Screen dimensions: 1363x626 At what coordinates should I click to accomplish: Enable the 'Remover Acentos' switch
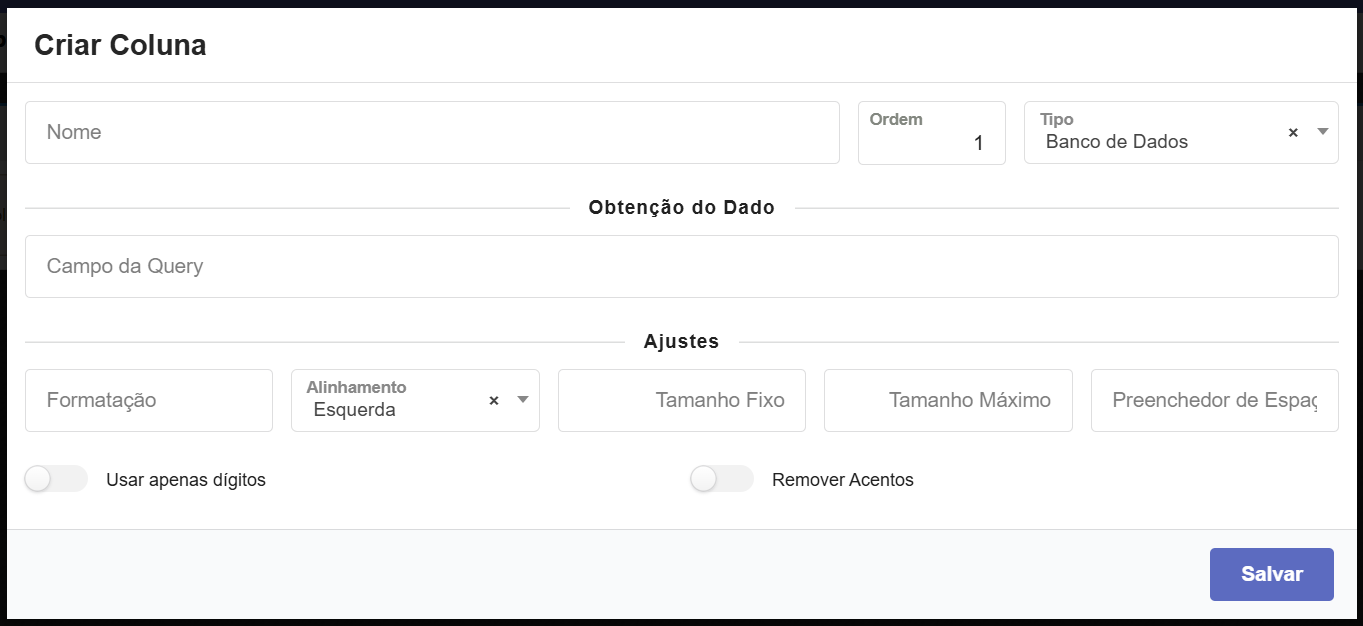pos(721,480)
